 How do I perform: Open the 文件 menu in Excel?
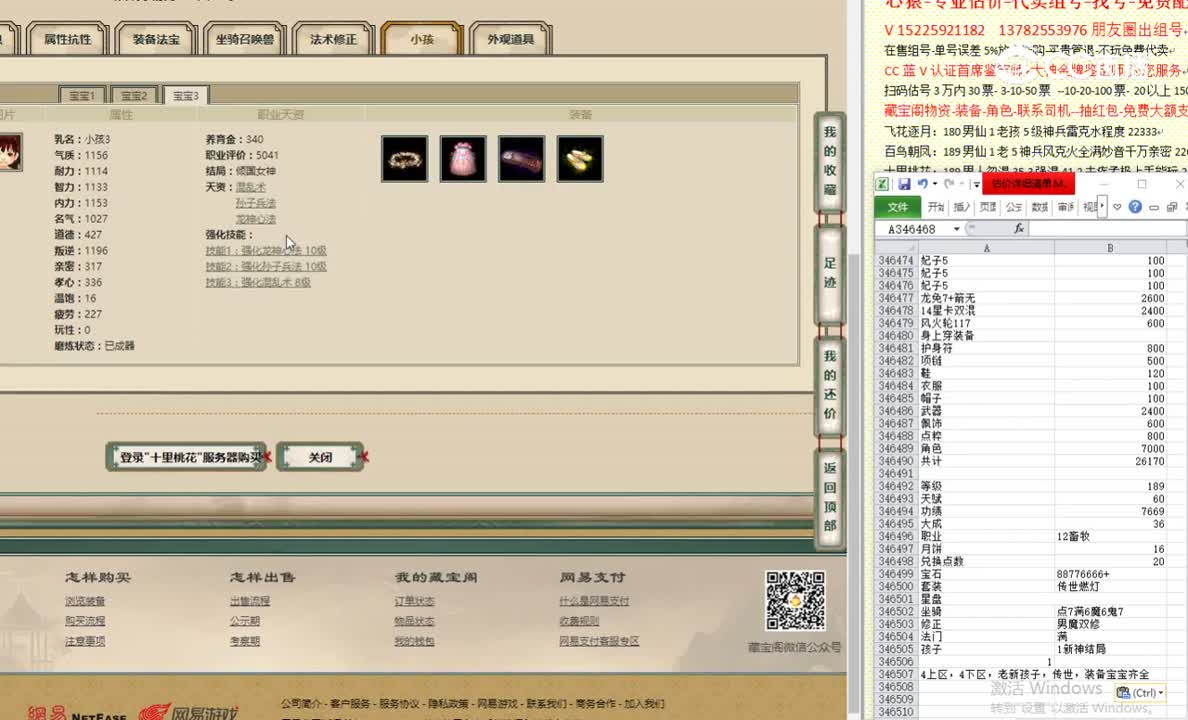point(897,207)
